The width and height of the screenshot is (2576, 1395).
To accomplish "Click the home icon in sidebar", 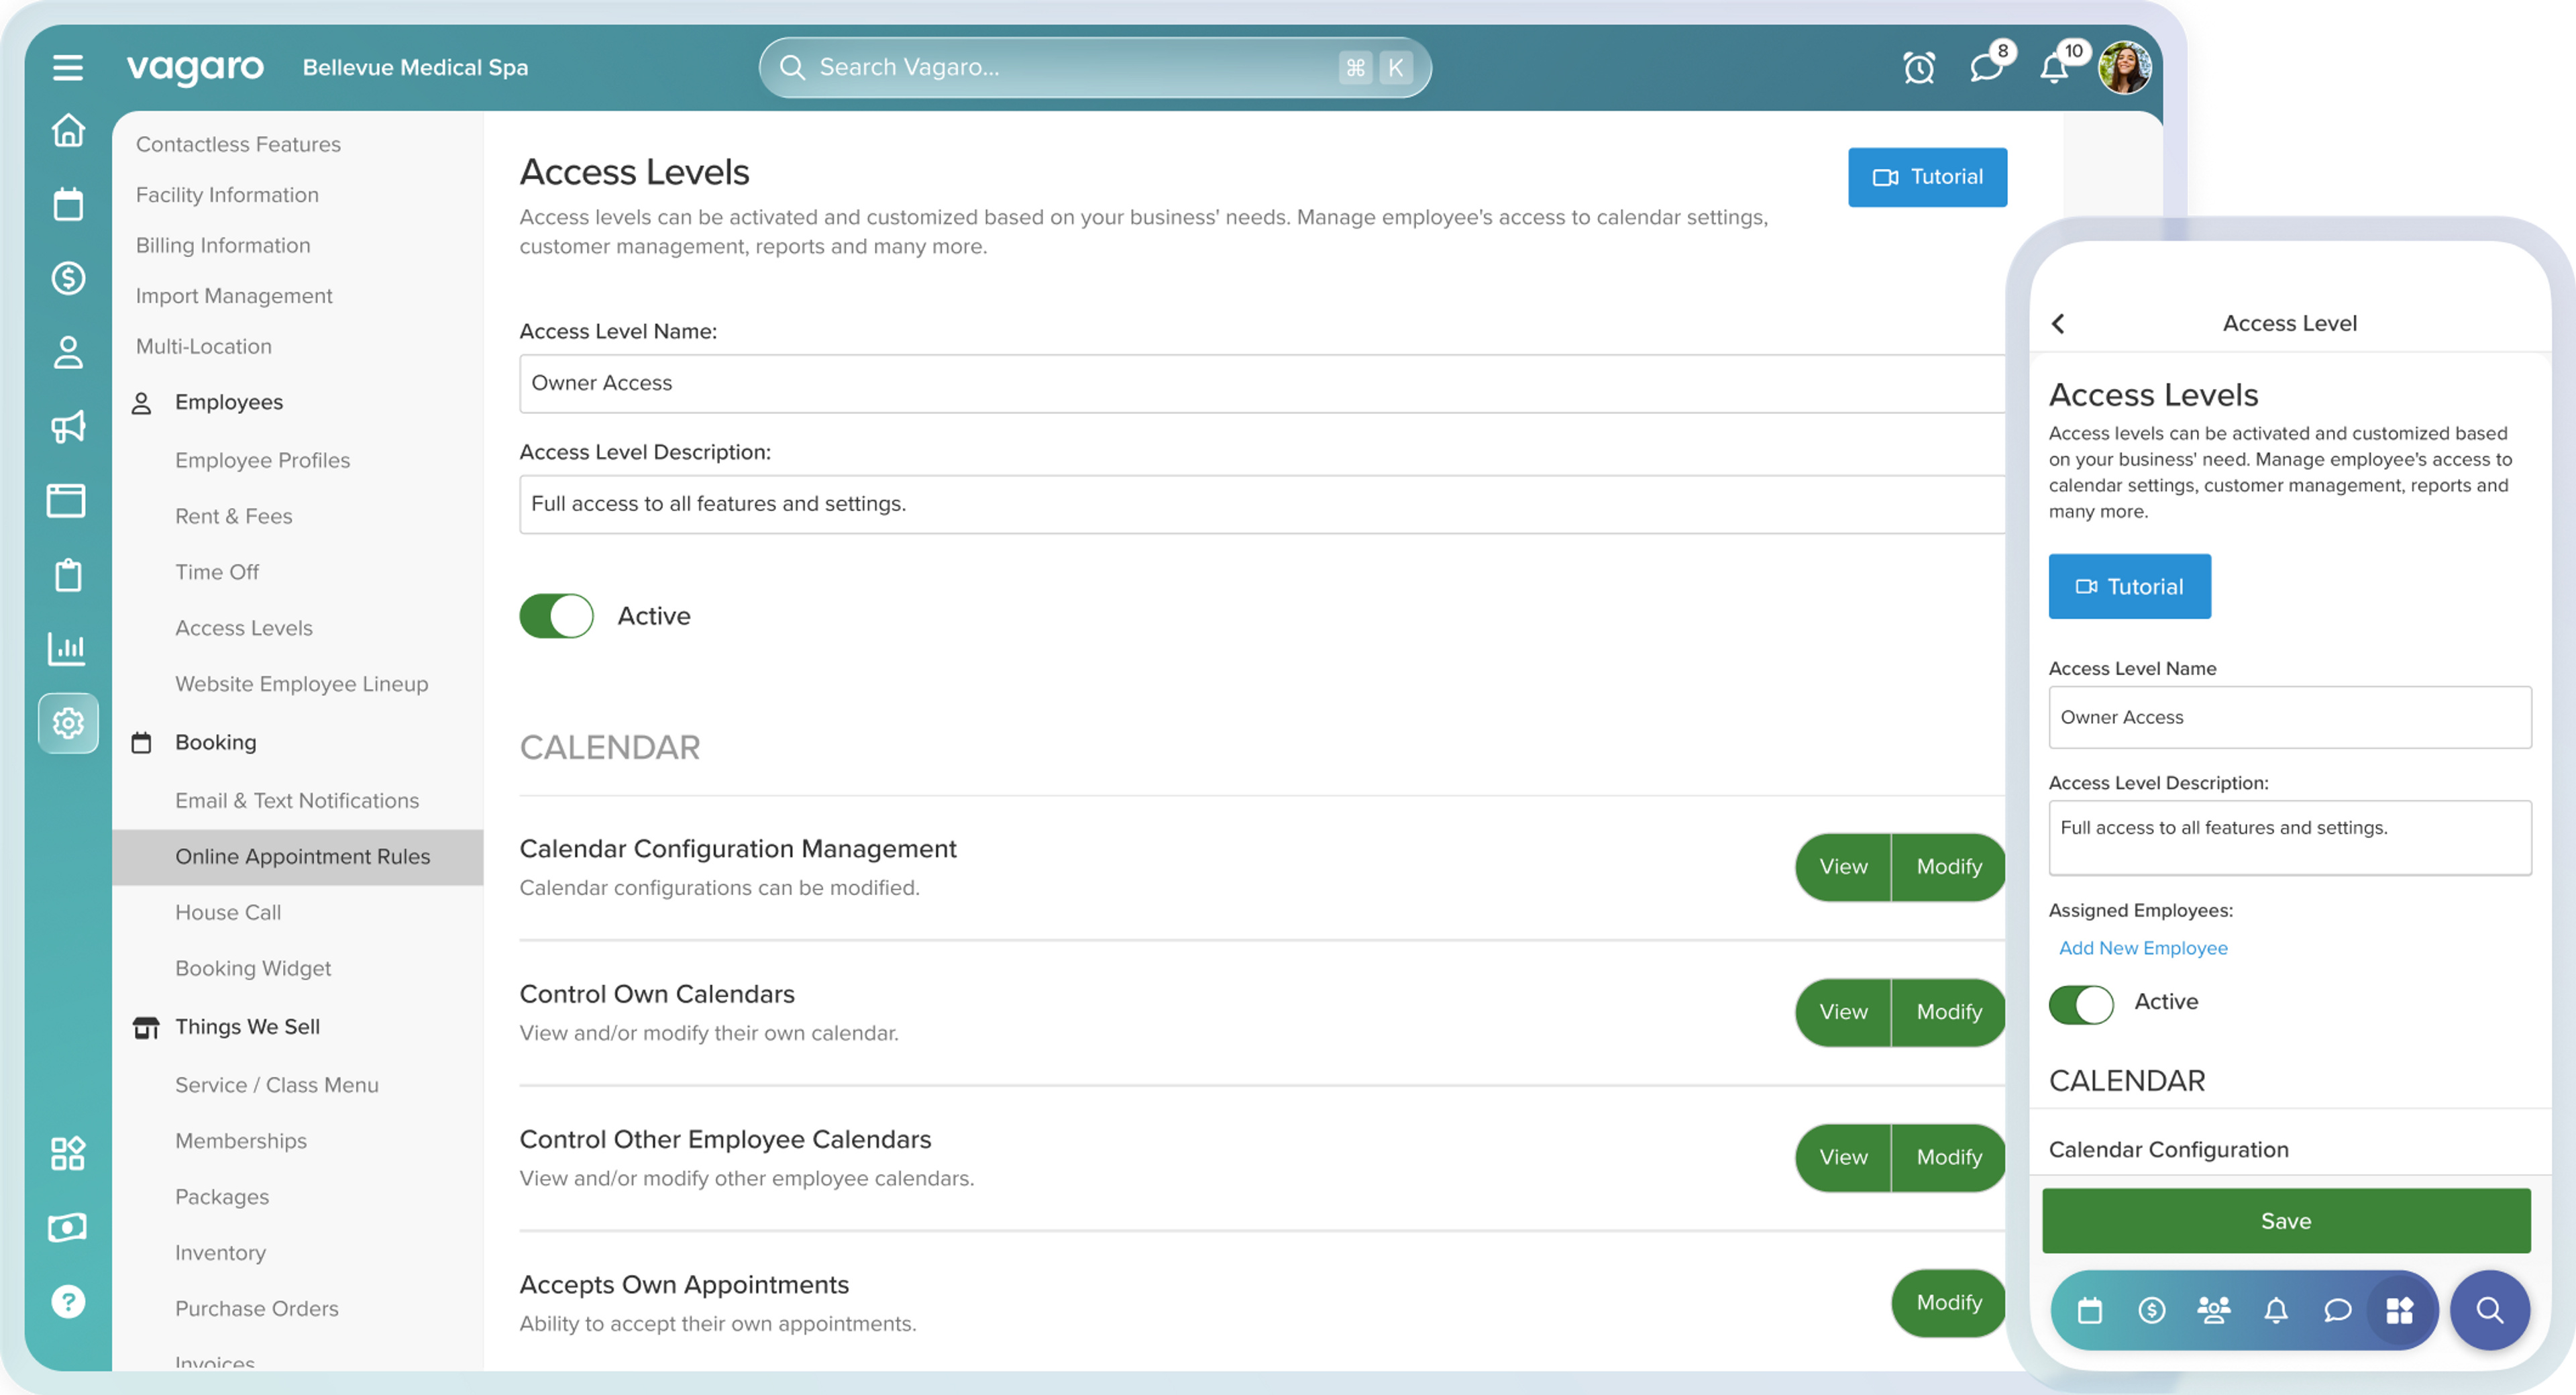I will click(68, 131).
